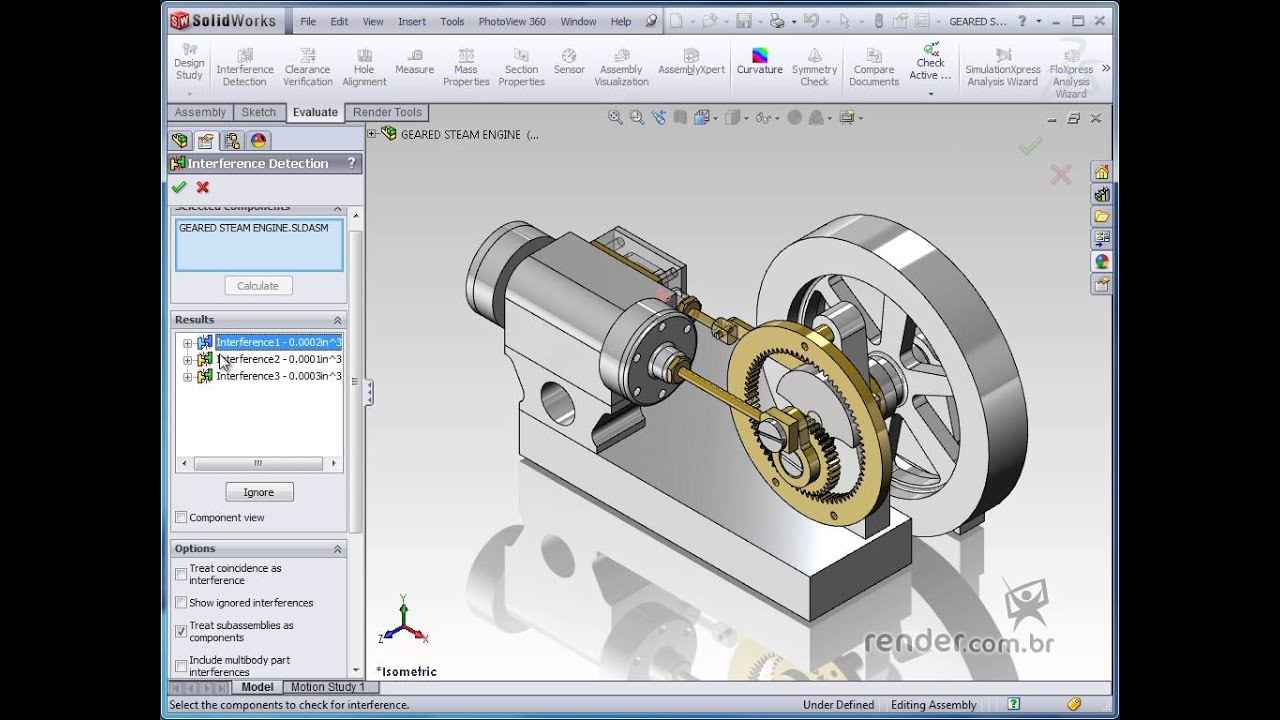Launch AssemblyXpert
Image resolution: width=1280 pixels, height=720 pixels.
[691, 62]
